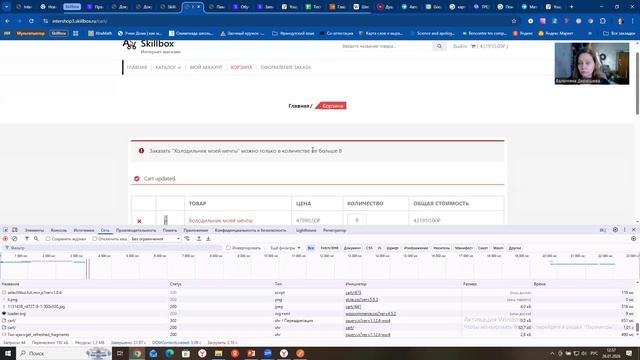
Task: Go to Главная in site navigation
Action: click(x=137, y=67)
